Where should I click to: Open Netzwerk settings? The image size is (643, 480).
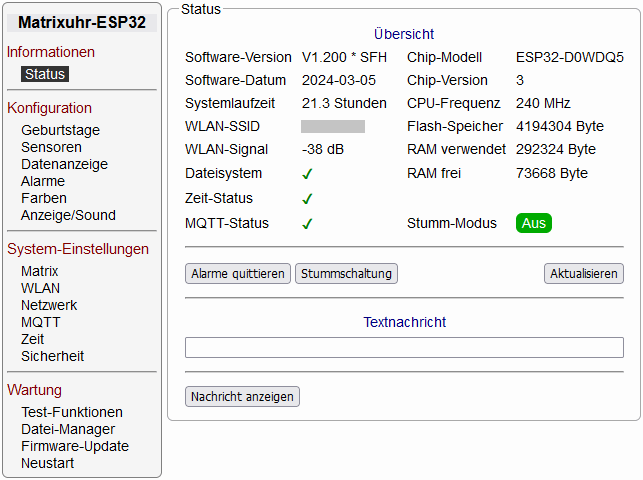[49, 305]
